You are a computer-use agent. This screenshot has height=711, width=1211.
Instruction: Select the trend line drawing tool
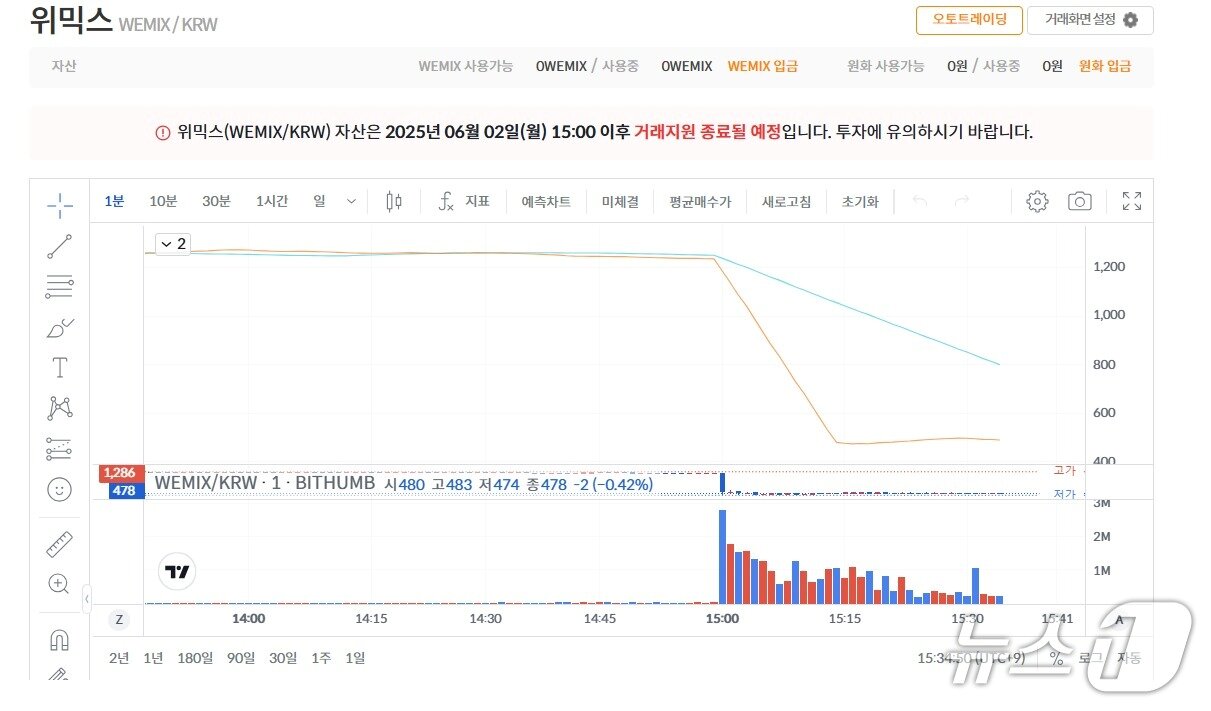pyautogui.click(x=60, y=246)
